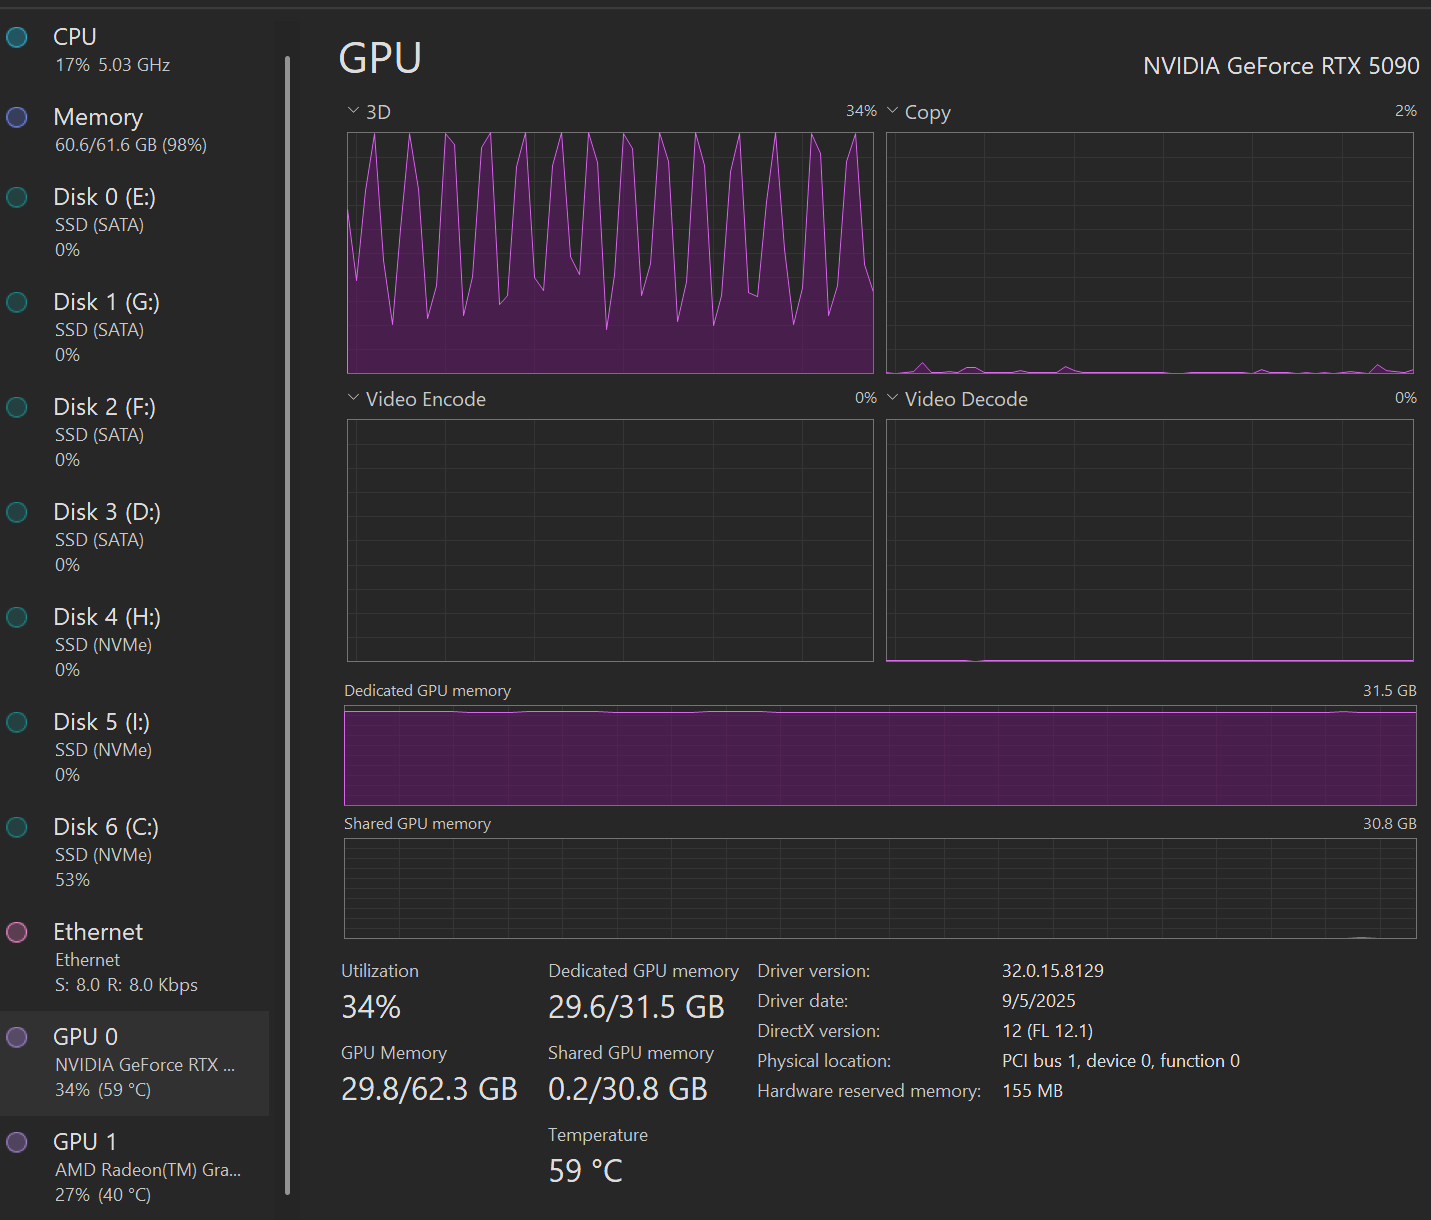Image resolution: width=1431 pixels, height=1220 pixels.
Task: Click the 3D graph "34%" percentage label
Action: (x=861, y=111)
